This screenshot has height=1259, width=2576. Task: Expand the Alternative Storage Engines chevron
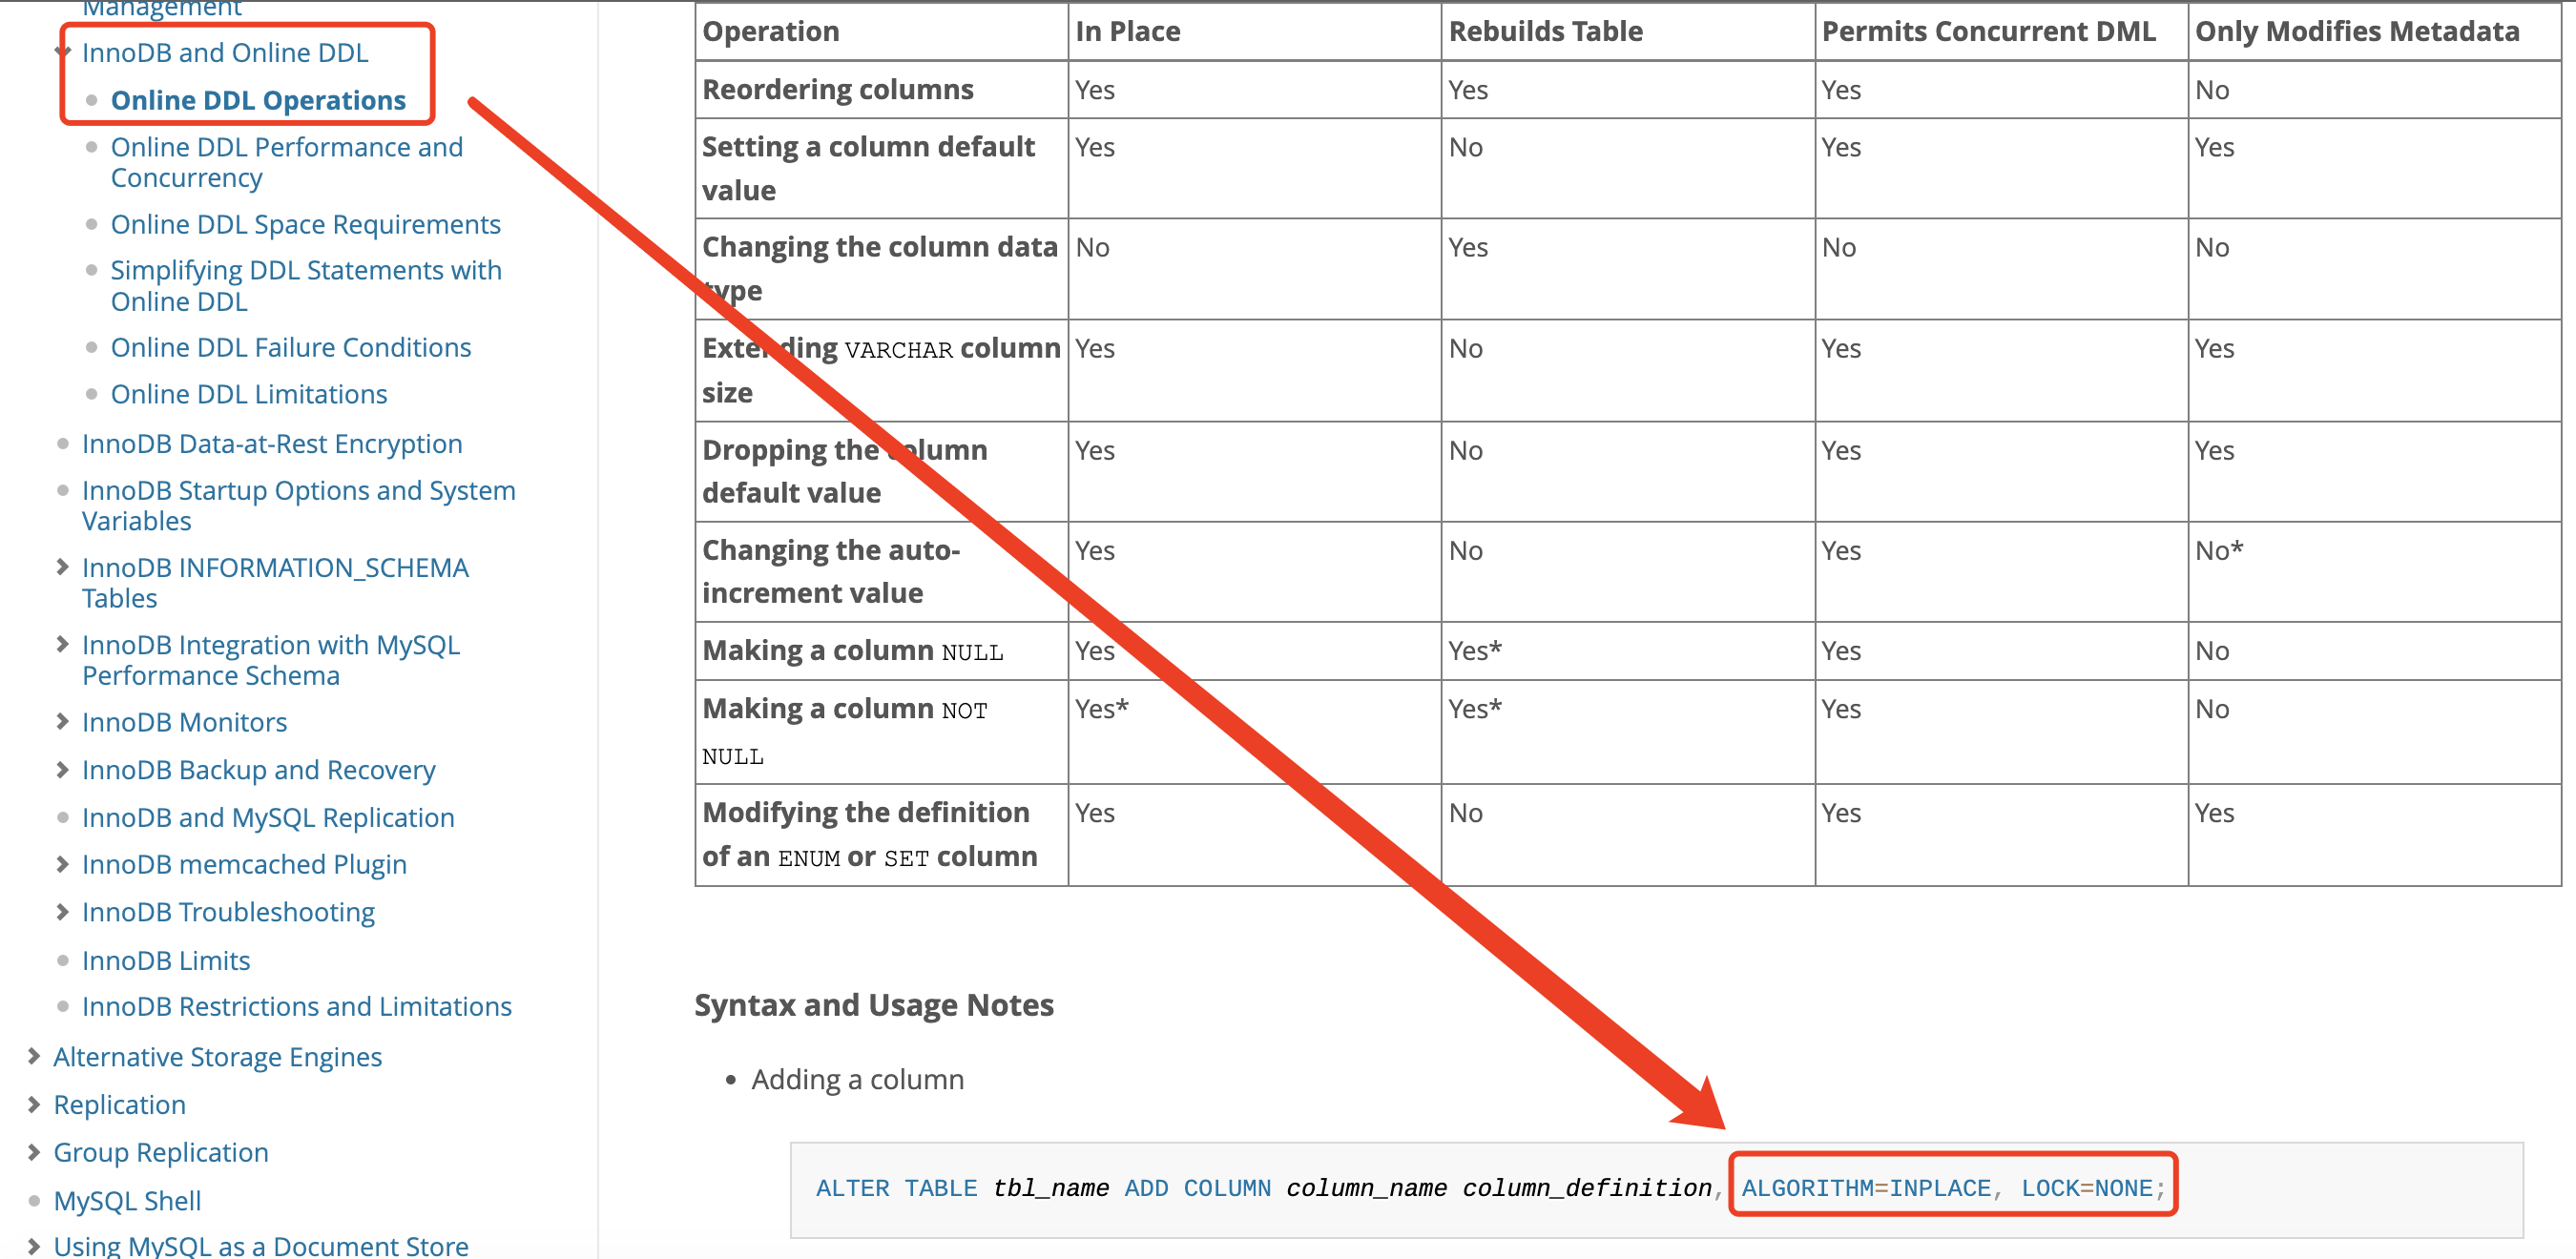[x=34, y=1056]
